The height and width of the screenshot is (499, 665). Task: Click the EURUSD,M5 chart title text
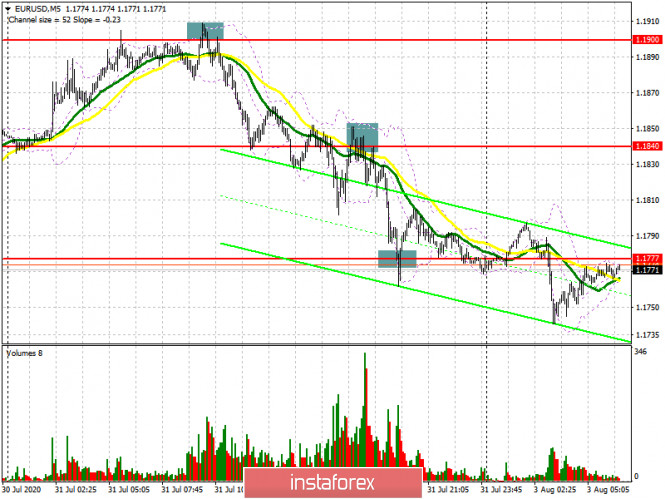click(35, 7)
